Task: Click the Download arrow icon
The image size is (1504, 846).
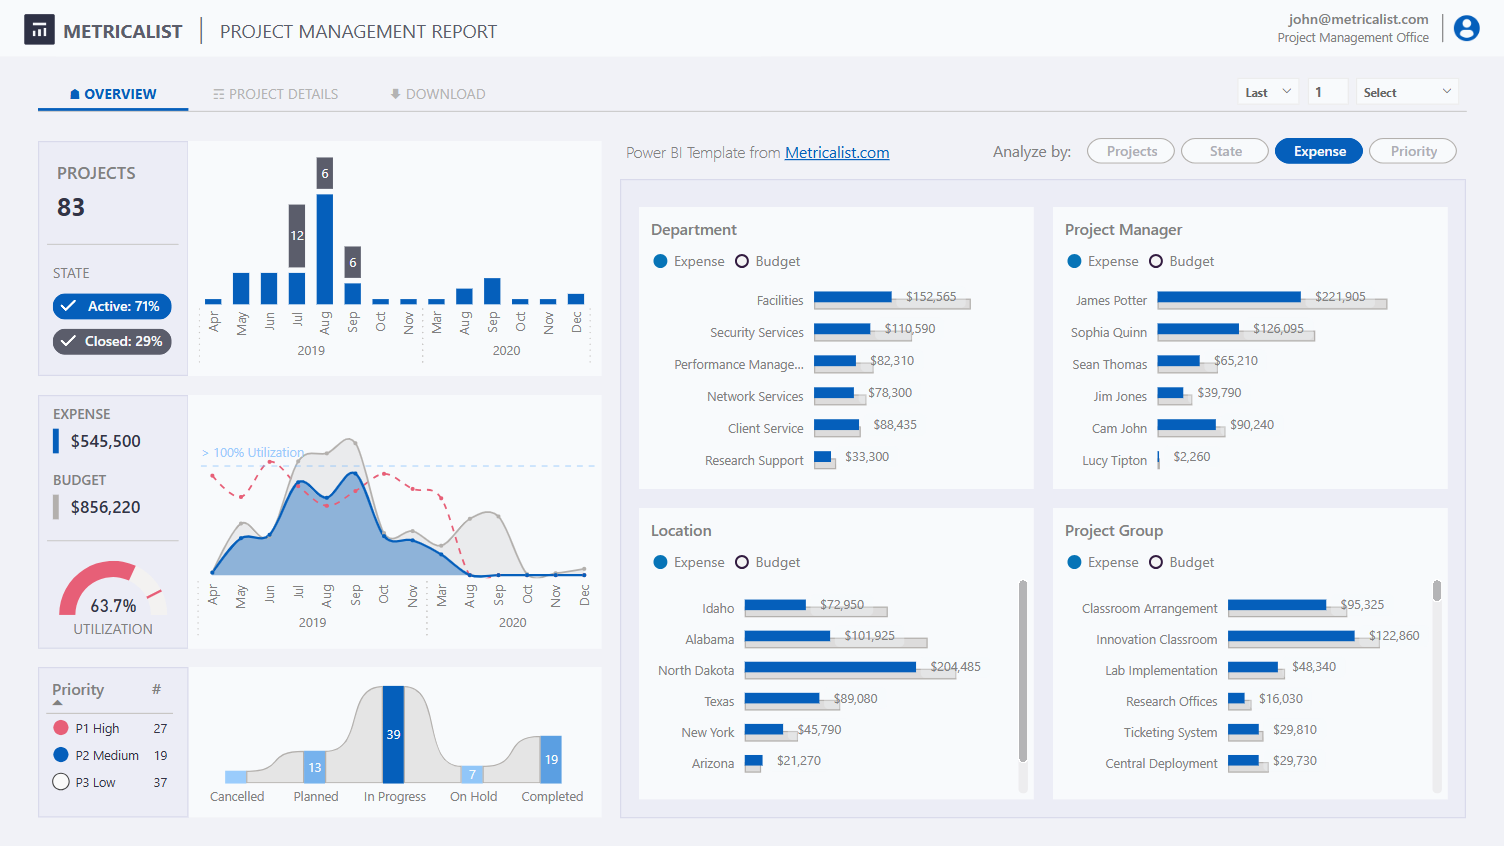Action: (395, 94)
